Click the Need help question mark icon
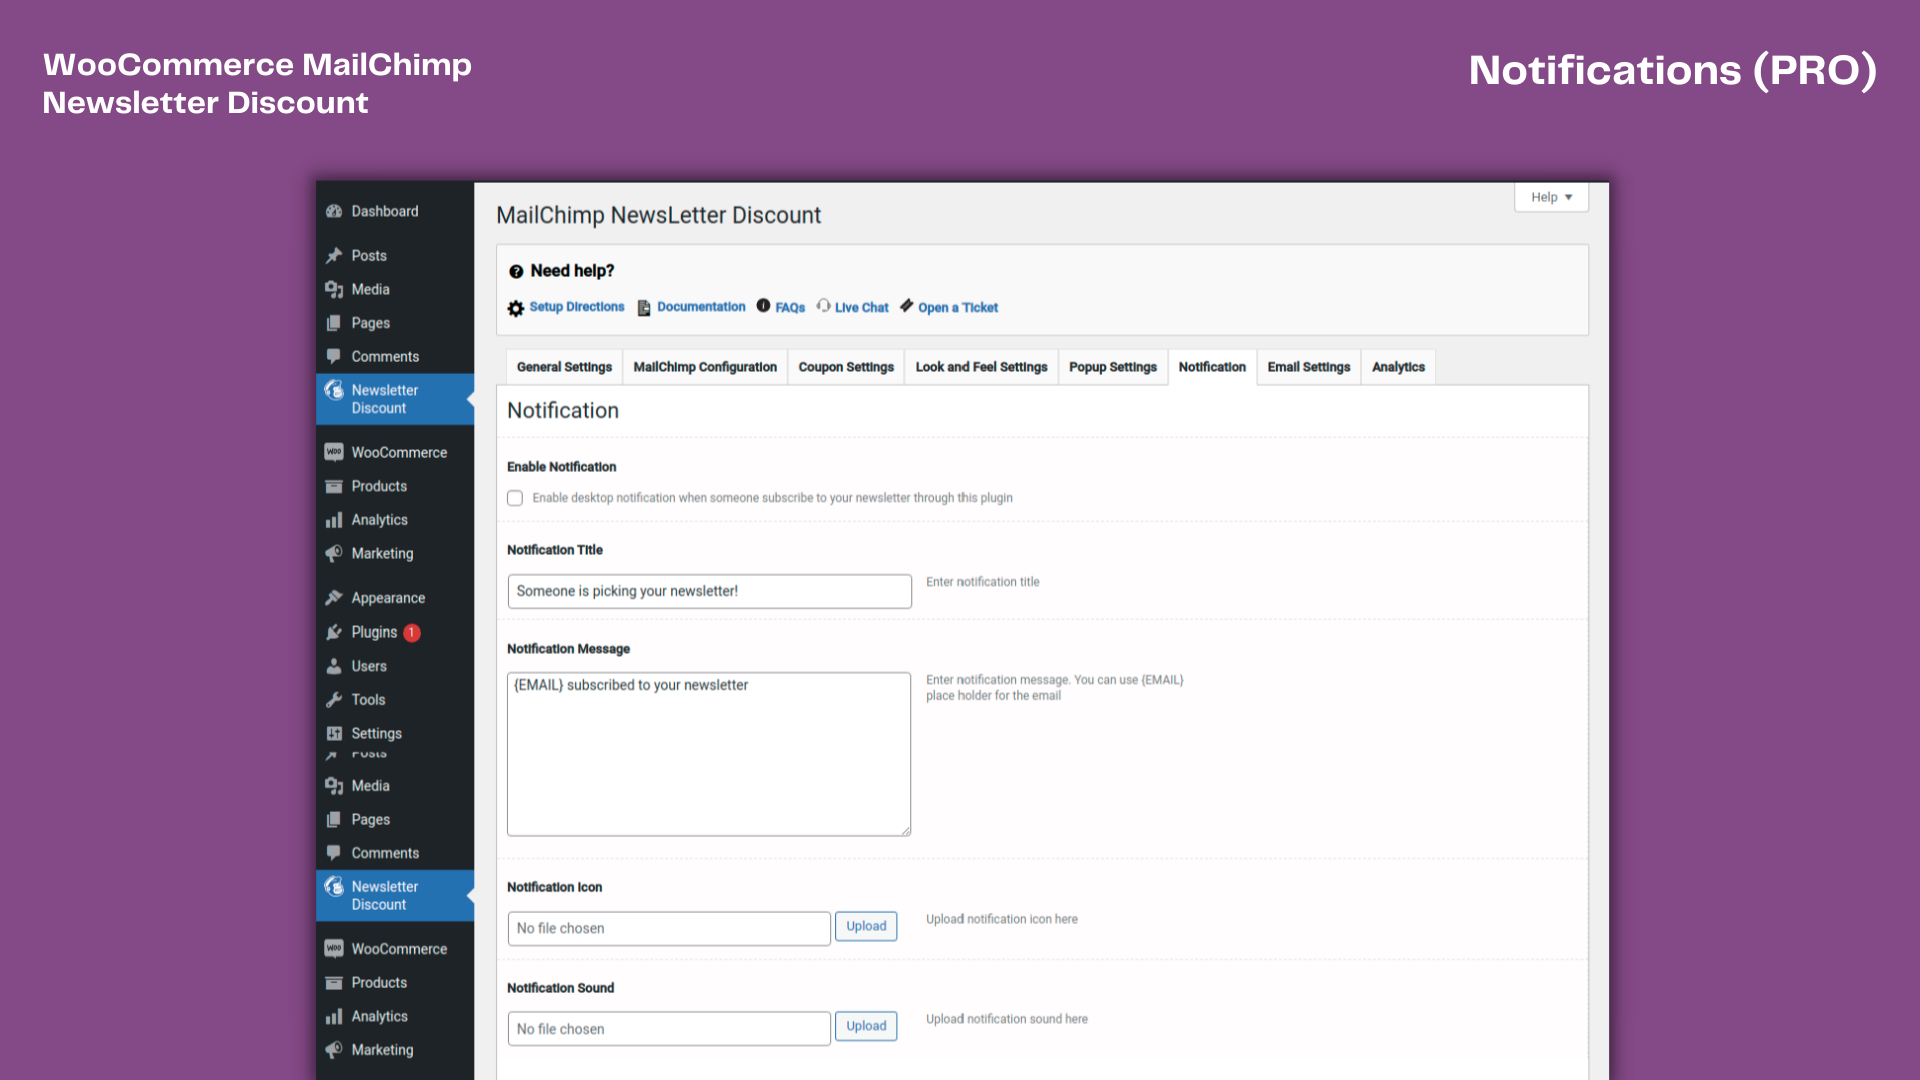 (x=516, y=271)
